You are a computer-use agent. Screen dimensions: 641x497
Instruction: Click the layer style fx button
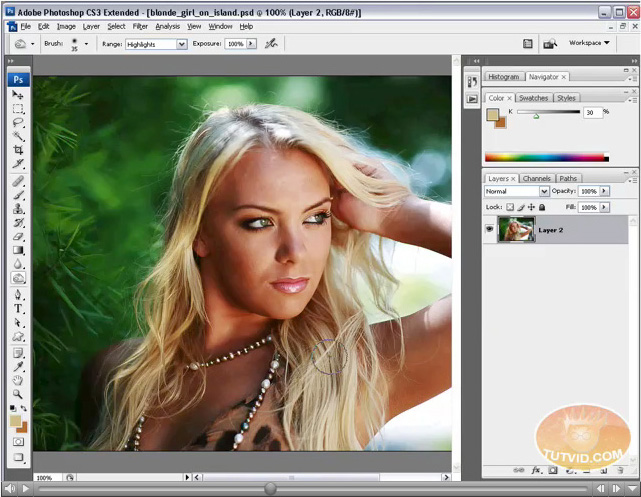click(536, 470)
